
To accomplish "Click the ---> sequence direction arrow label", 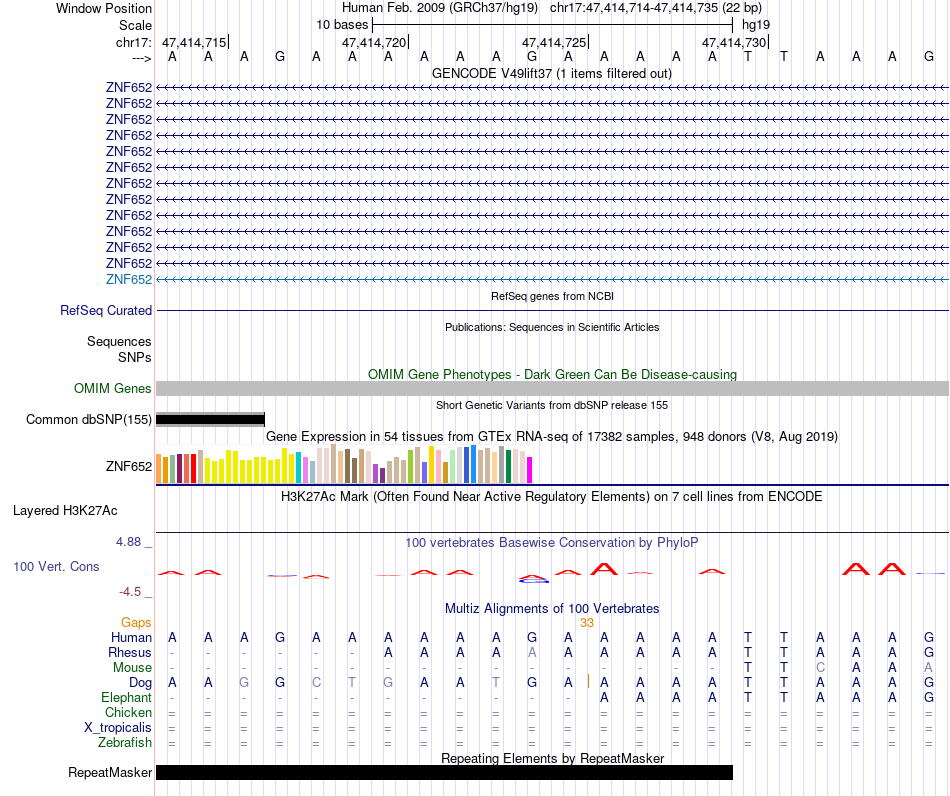I will point(141,58).
